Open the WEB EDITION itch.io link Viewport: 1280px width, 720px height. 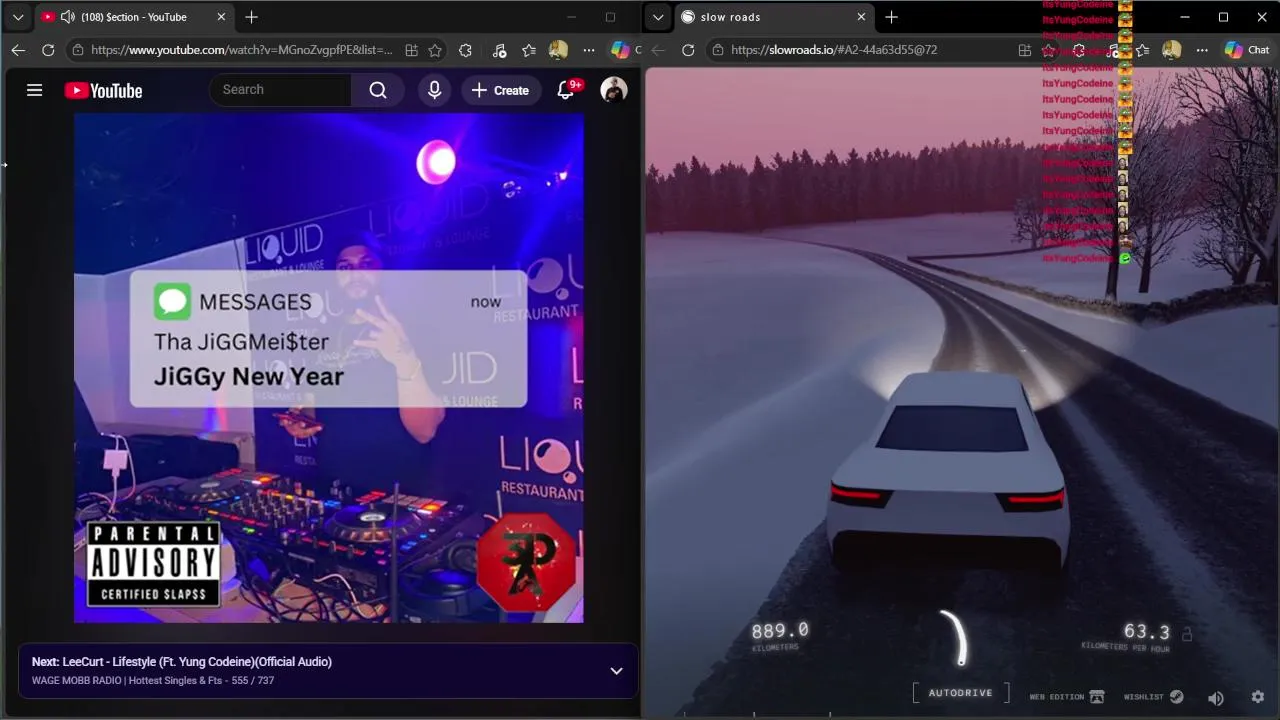(1067, 697)
